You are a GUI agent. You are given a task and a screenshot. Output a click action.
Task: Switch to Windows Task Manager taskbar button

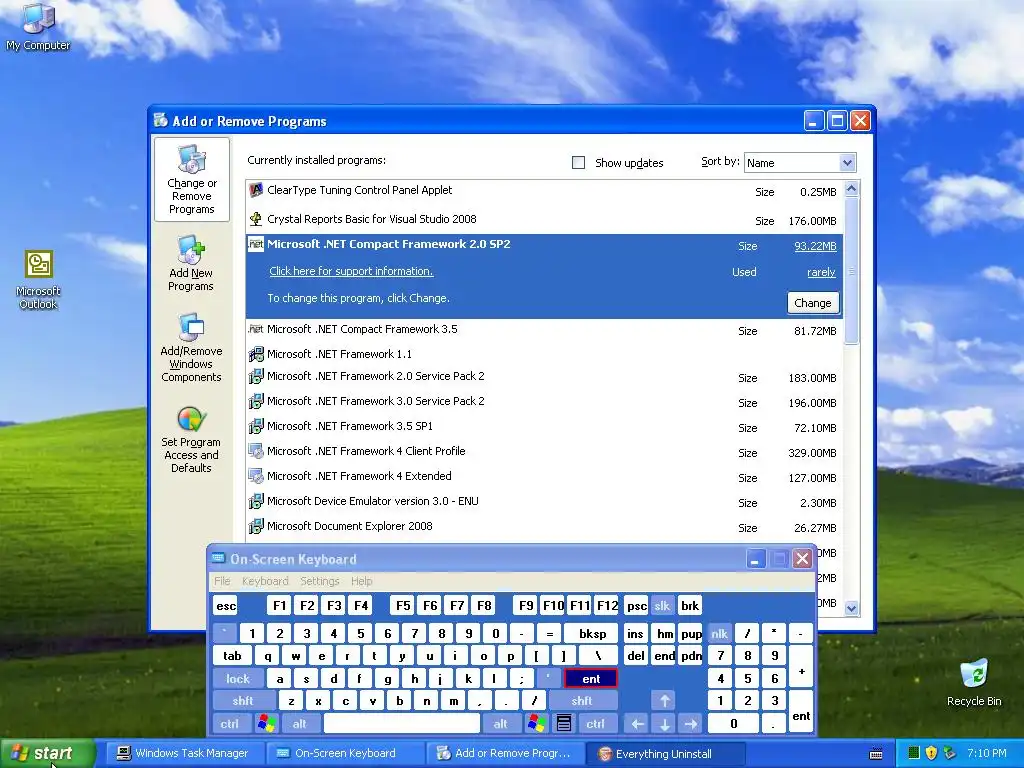click(183, 754)
